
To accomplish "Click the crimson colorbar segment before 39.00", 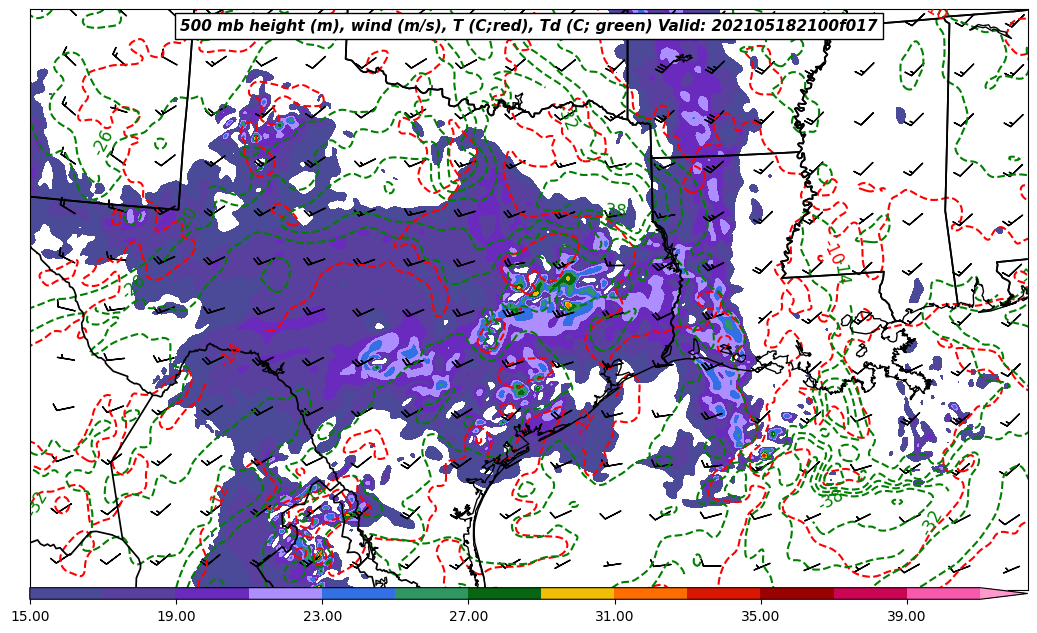I will tap(869, 593).
